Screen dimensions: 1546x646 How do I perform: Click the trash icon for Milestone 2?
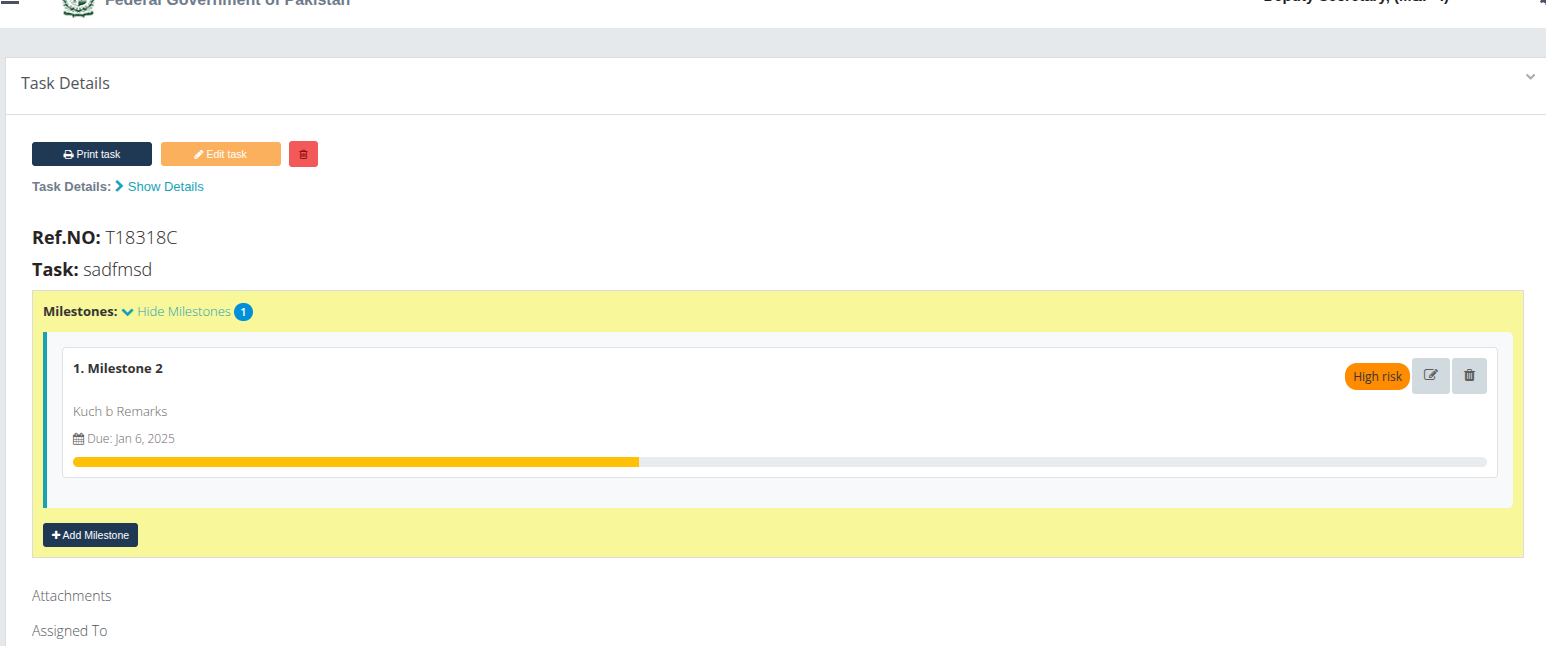(1469, 376)
